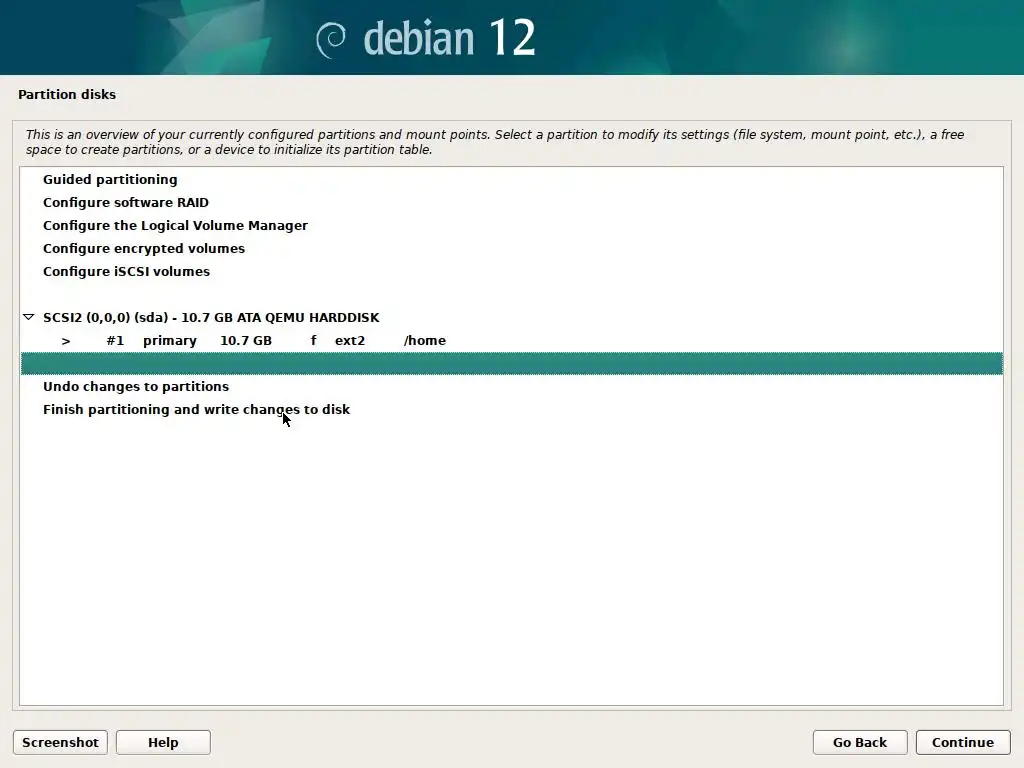Select partition #1 primary ext2 /home row

click(511, 340)
